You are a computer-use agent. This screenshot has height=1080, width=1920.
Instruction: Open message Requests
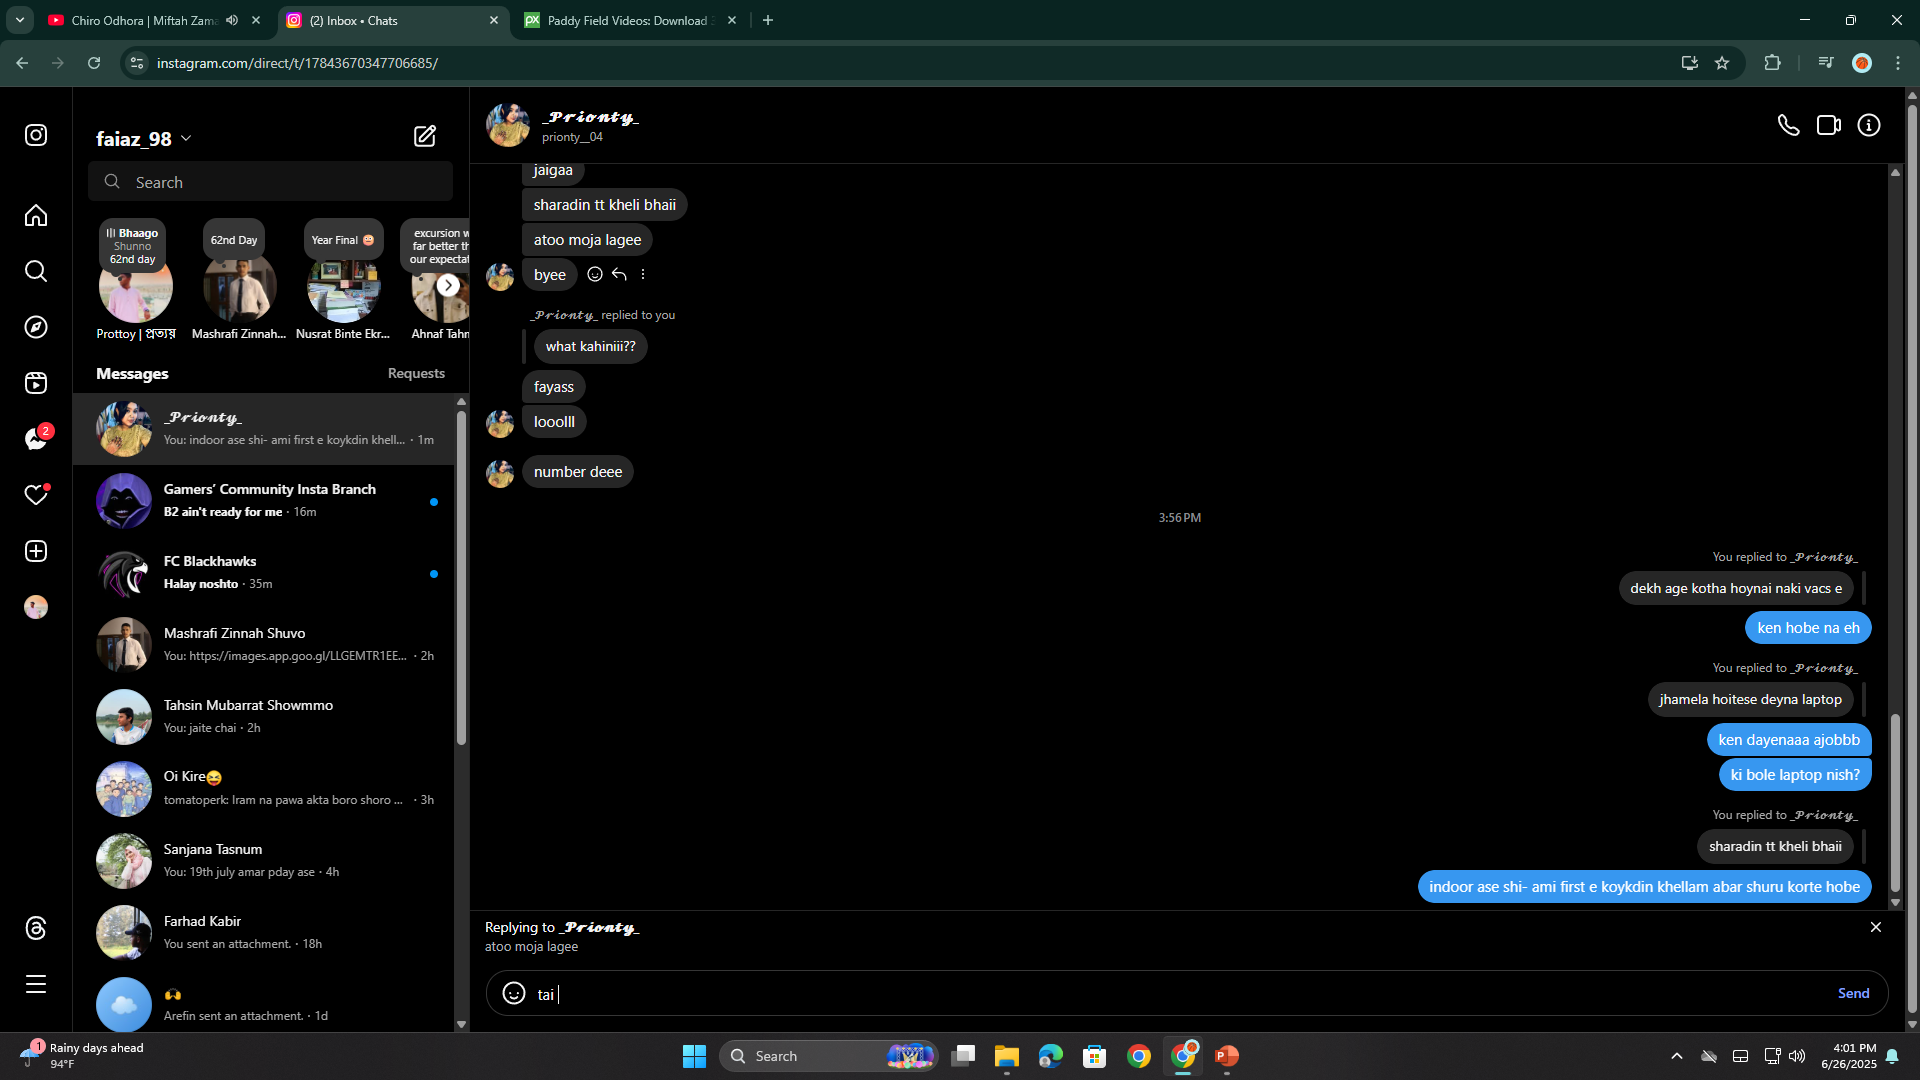pyautogui.click(x=416, y=373)
